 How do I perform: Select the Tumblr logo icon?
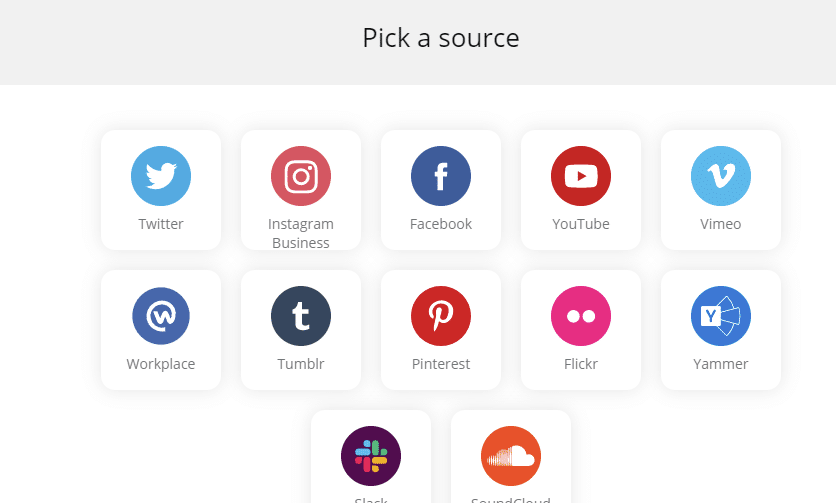coord(301,316)
